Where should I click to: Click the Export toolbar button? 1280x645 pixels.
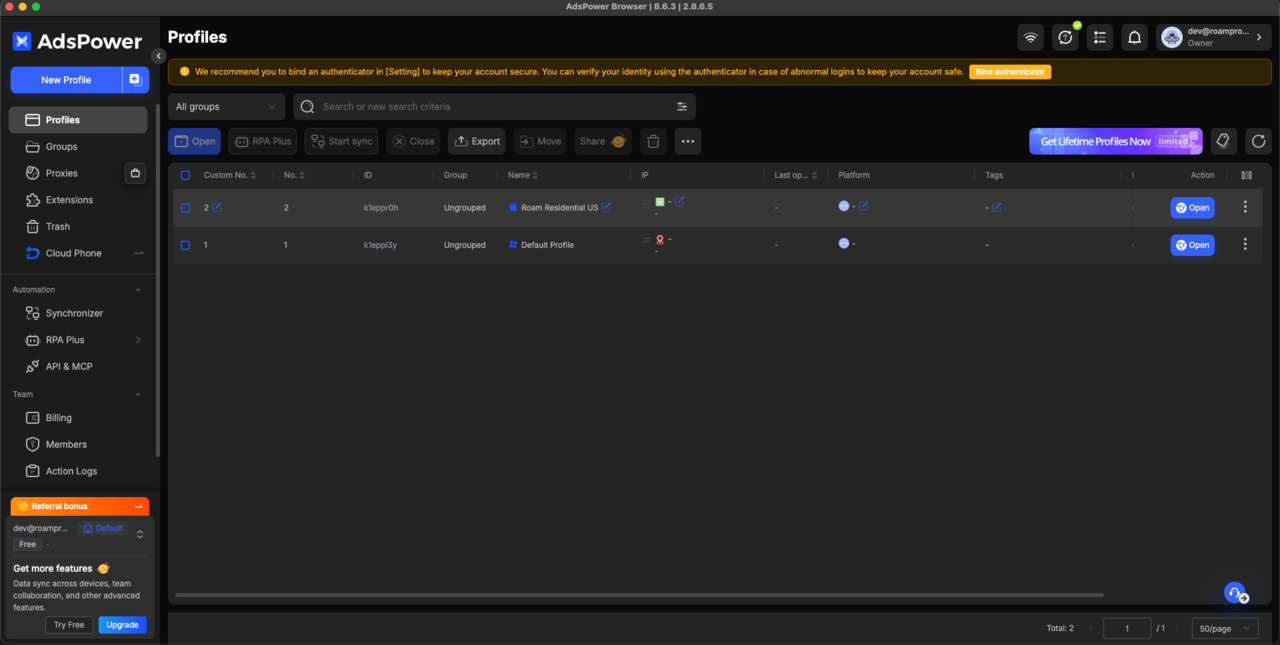point(477,141)
